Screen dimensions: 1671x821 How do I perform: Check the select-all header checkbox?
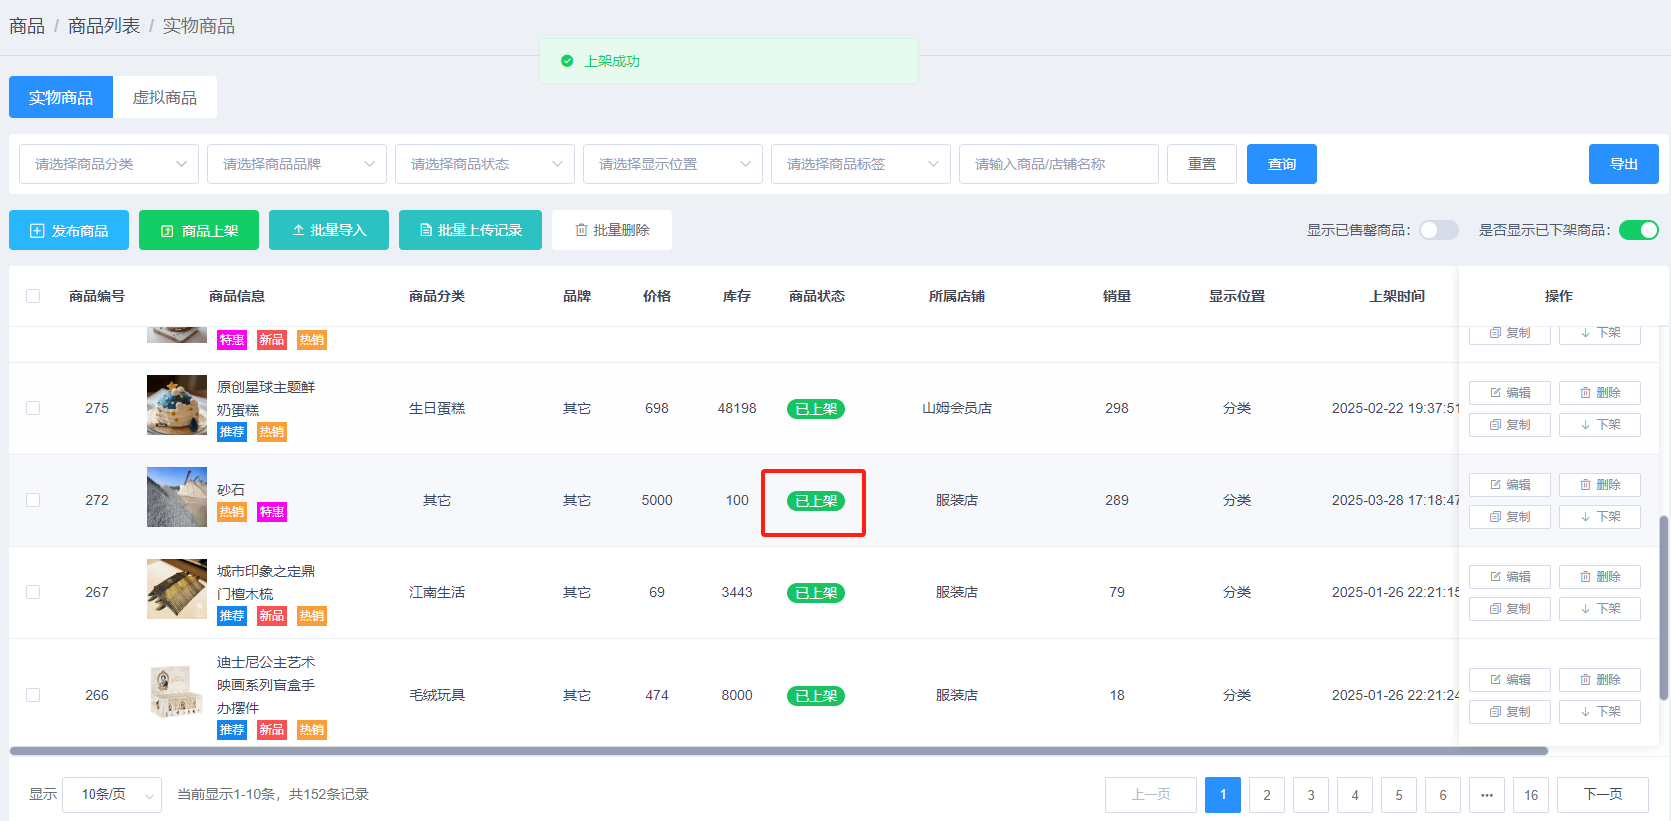coord(33,296)
